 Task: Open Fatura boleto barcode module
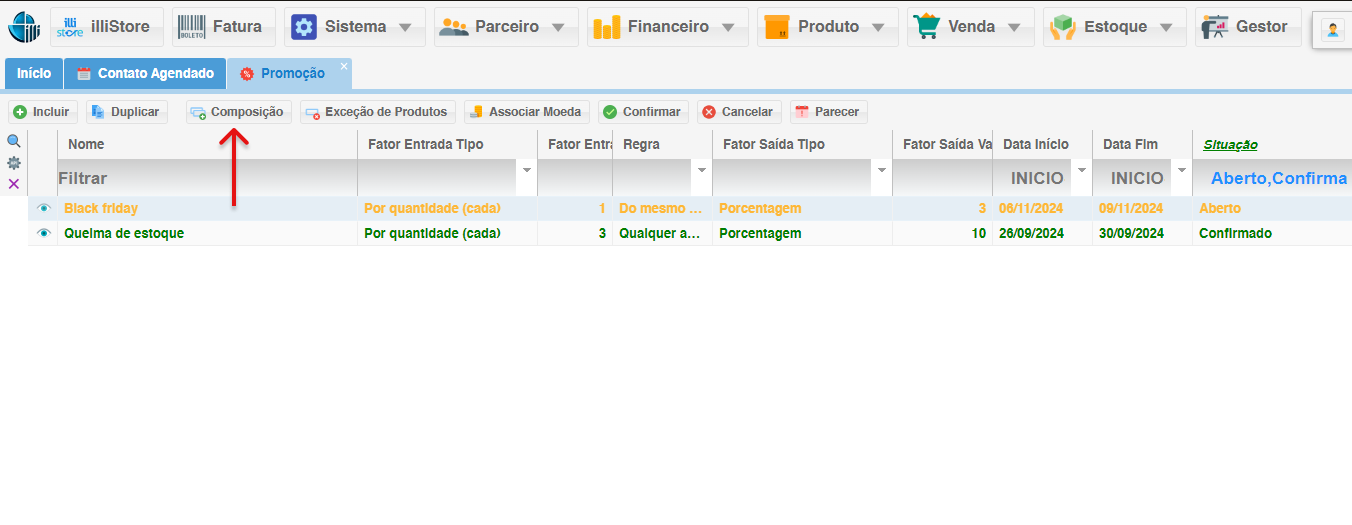pyautogui.click(x=224, y=27)
